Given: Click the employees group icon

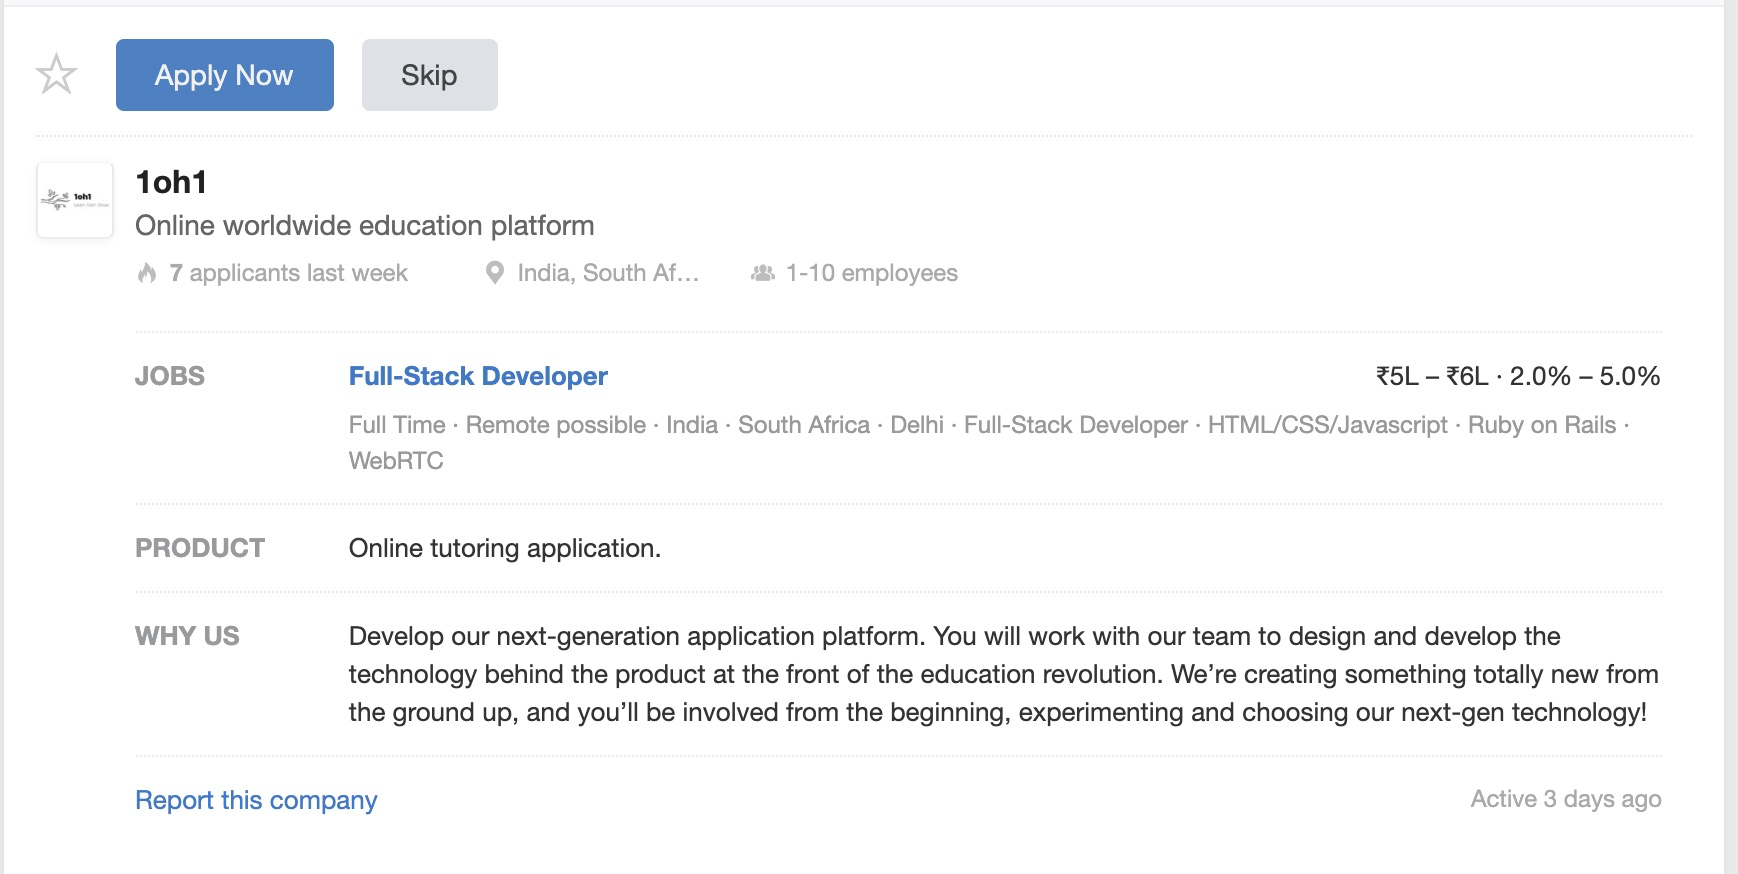Looking at the screenshot, I should (763, 273).
